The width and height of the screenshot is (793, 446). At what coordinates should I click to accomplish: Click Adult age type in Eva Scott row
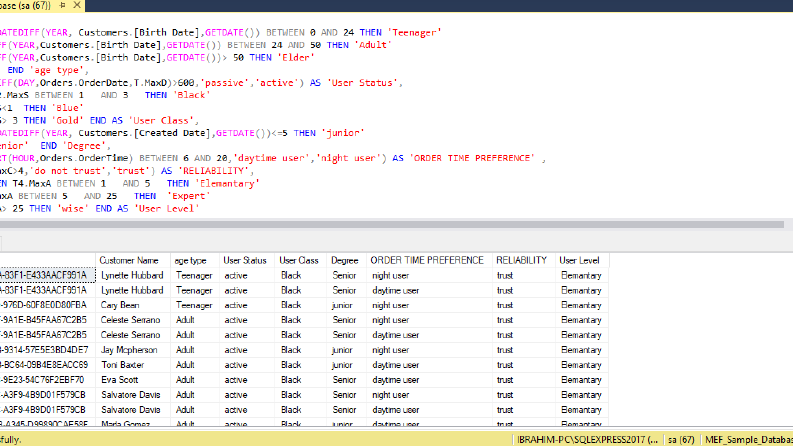tap(195, 380)
